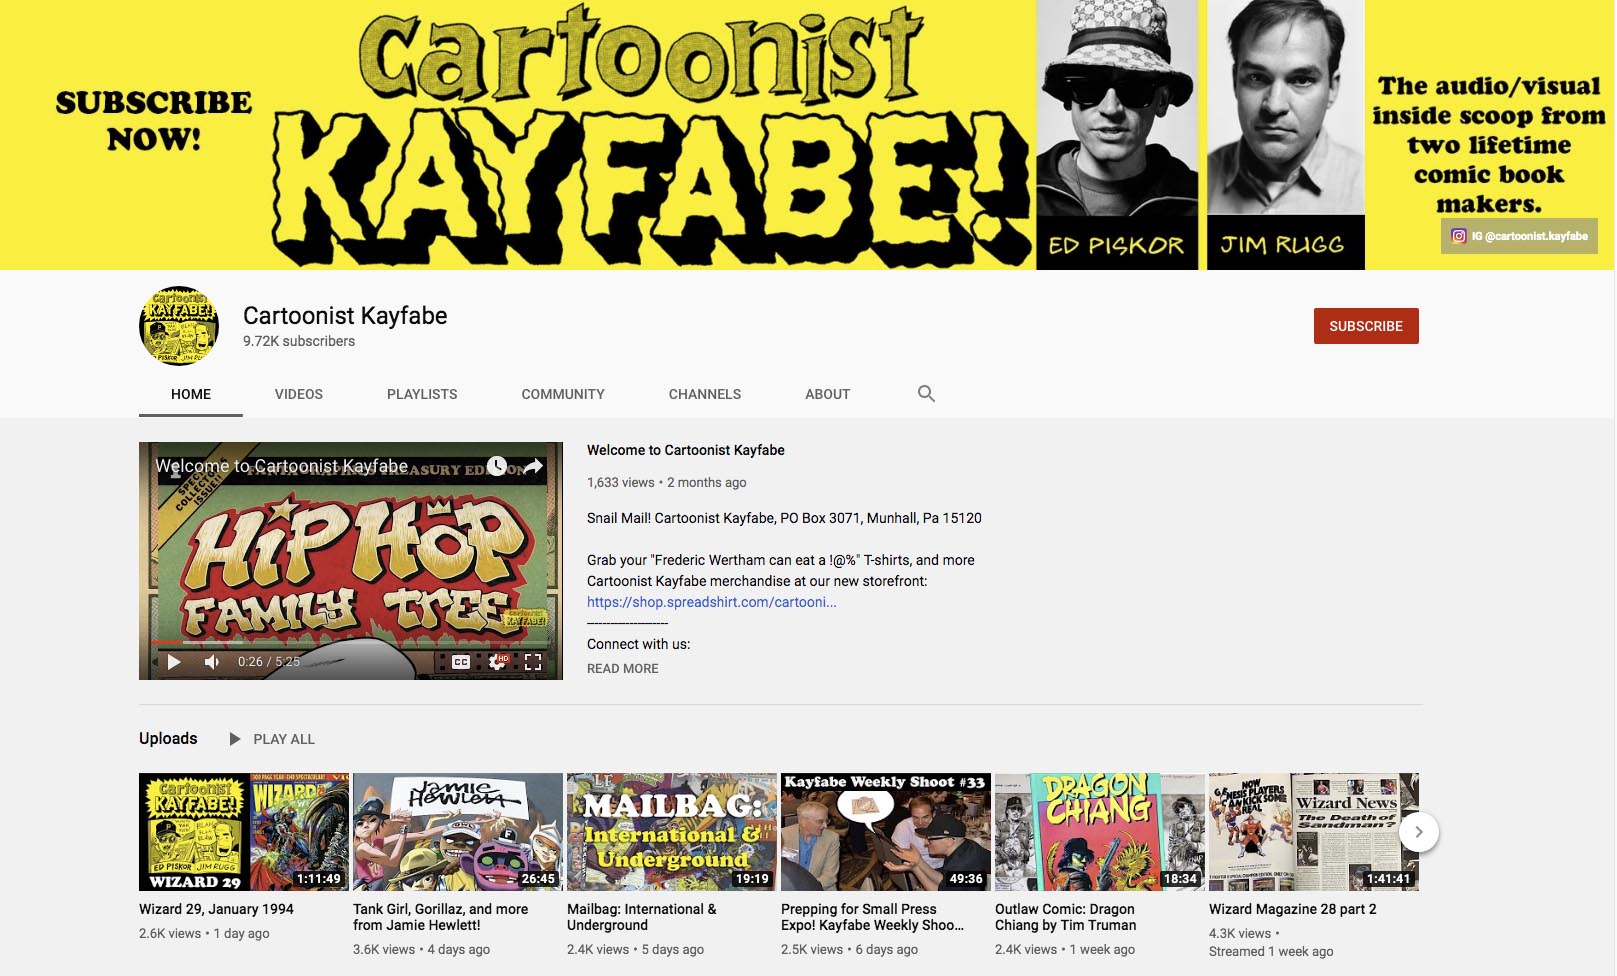Click the Cartoonist Kayfabe channel avatar
The height and width of the screenshot is (976, 1617).
tap(179, 326)
